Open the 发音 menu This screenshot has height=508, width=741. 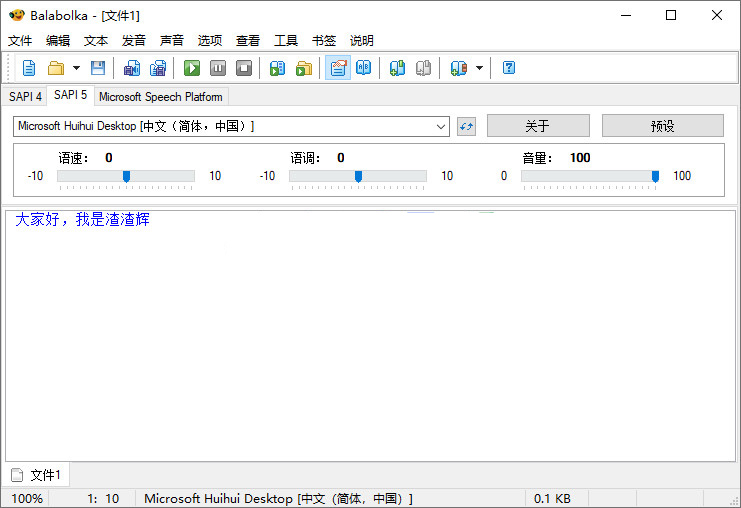coord(134,41)
